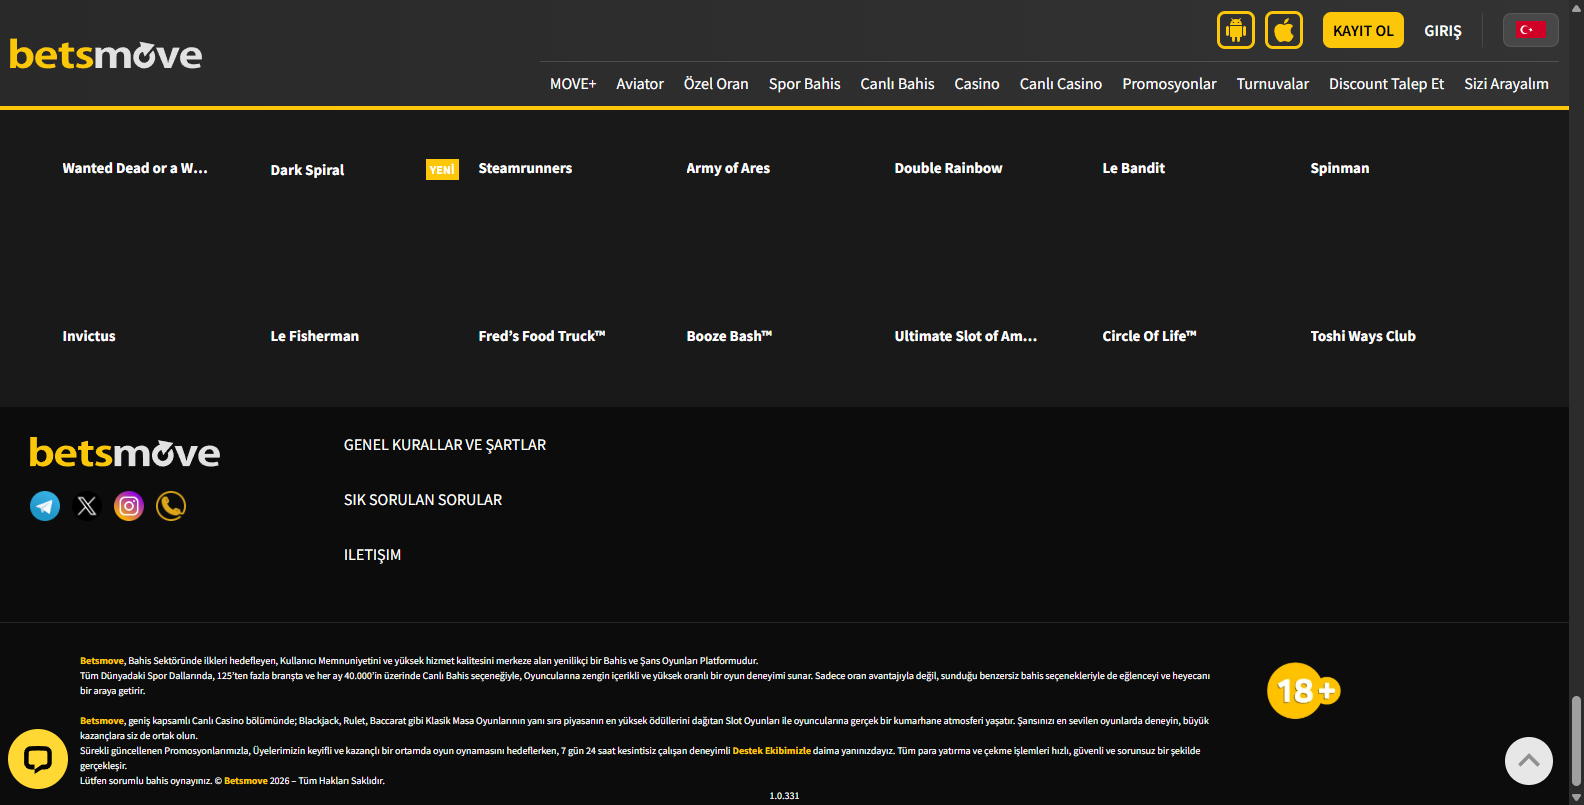
Task: Launch the Steamrunners game tile
Action: tap(525, 168)
